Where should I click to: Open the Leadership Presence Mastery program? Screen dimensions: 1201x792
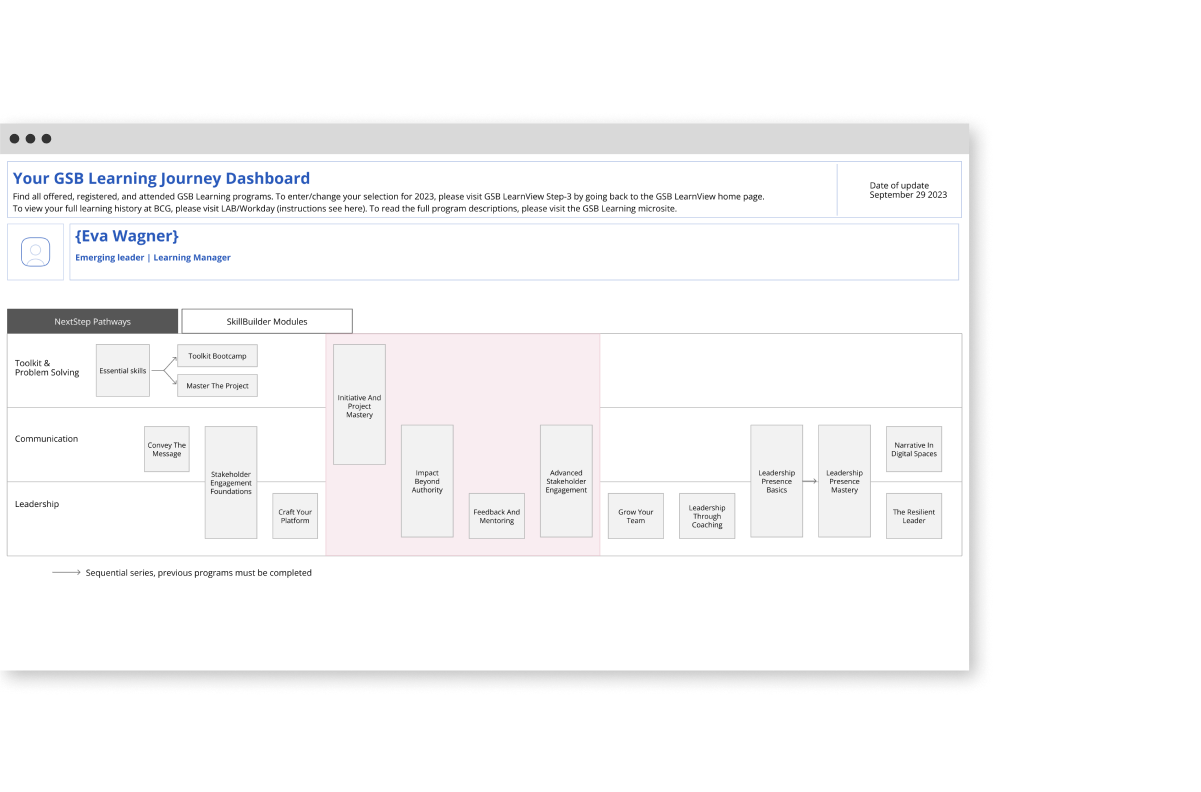pos(844,481)
